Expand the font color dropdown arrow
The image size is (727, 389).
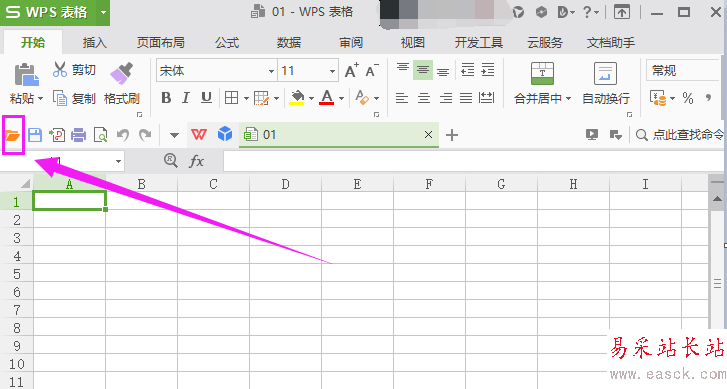341,98
